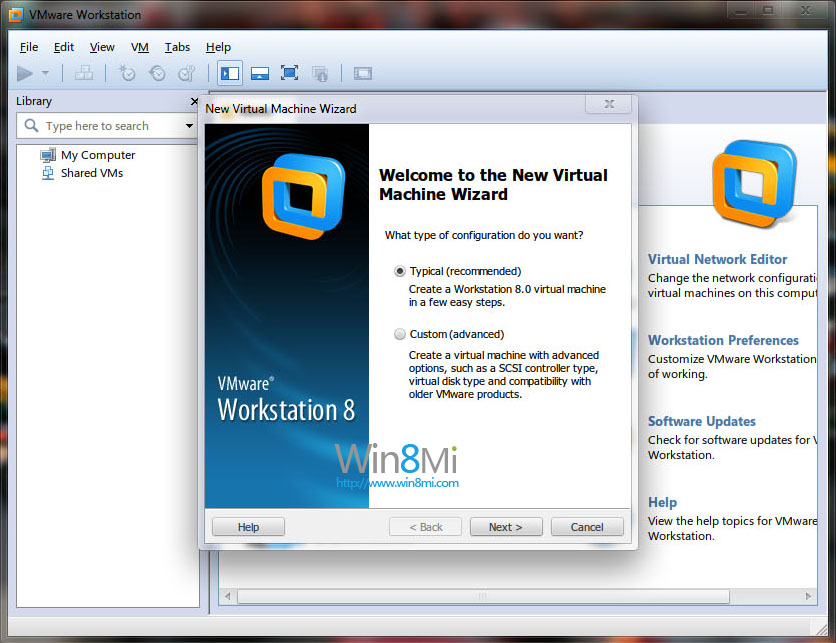Toggle the library sidebar view icon
The width and height of the screenshot is (836, 643).
(x=230, y=73)
